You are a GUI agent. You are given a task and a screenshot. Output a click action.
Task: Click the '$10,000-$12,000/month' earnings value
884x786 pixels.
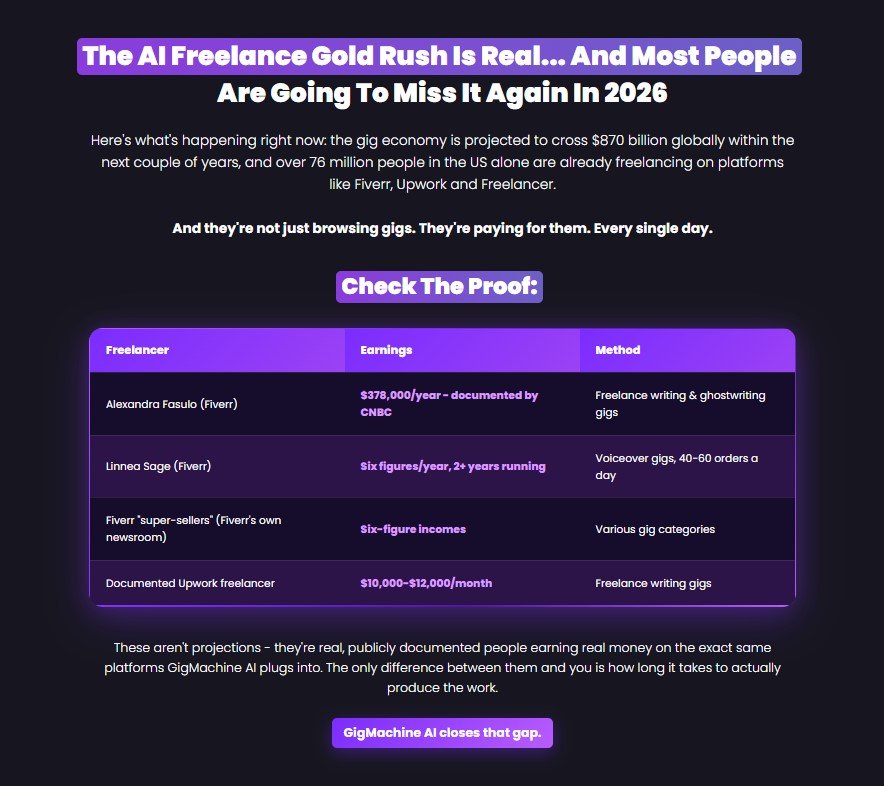click(x=426, y=583)
